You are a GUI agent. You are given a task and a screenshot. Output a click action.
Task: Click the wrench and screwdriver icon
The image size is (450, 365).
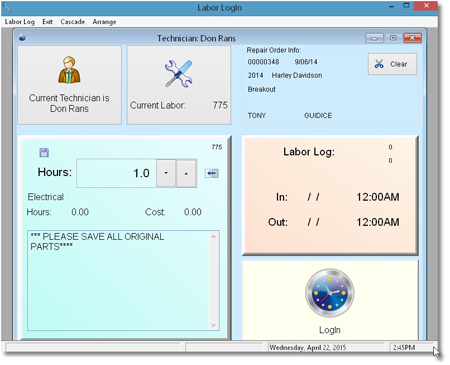click(x=179, y=74)
